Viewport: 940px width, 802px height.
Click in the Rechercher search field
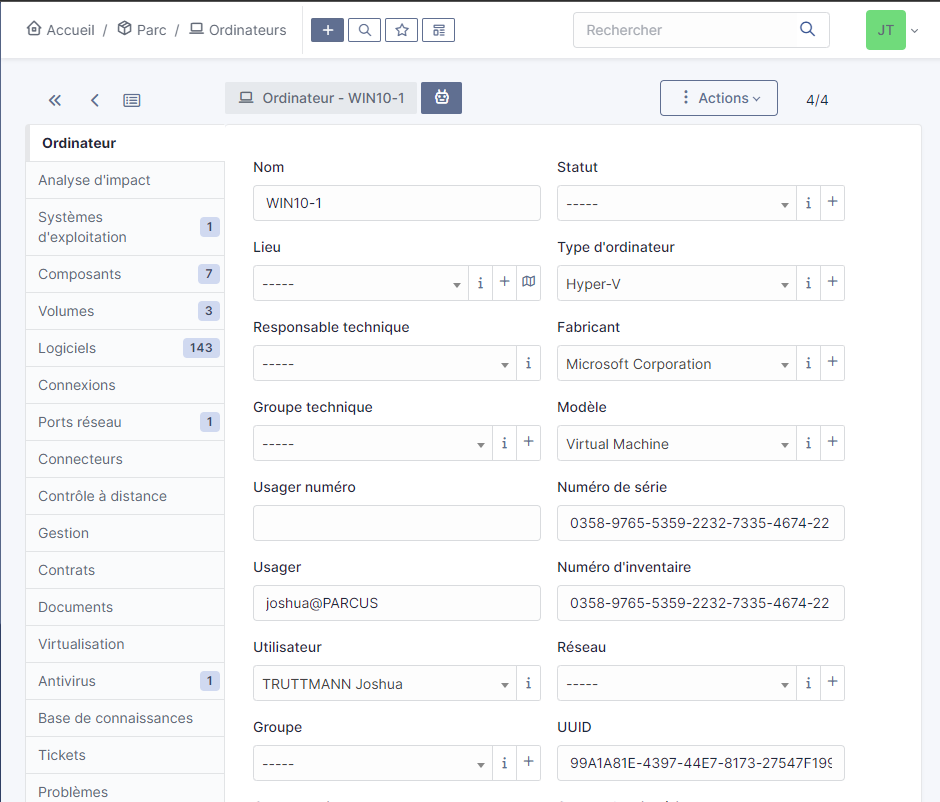point(688,30)
